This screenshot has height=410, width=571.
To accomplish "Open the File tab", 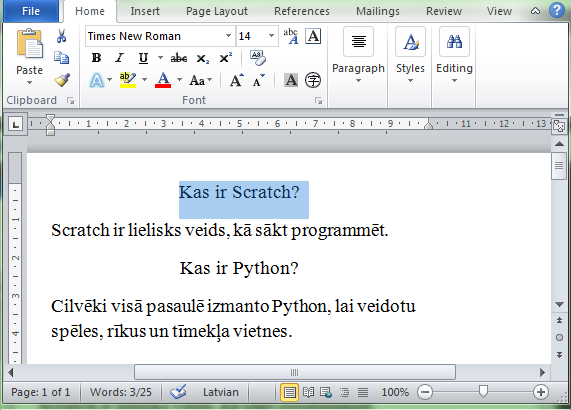I will [31, 11].
